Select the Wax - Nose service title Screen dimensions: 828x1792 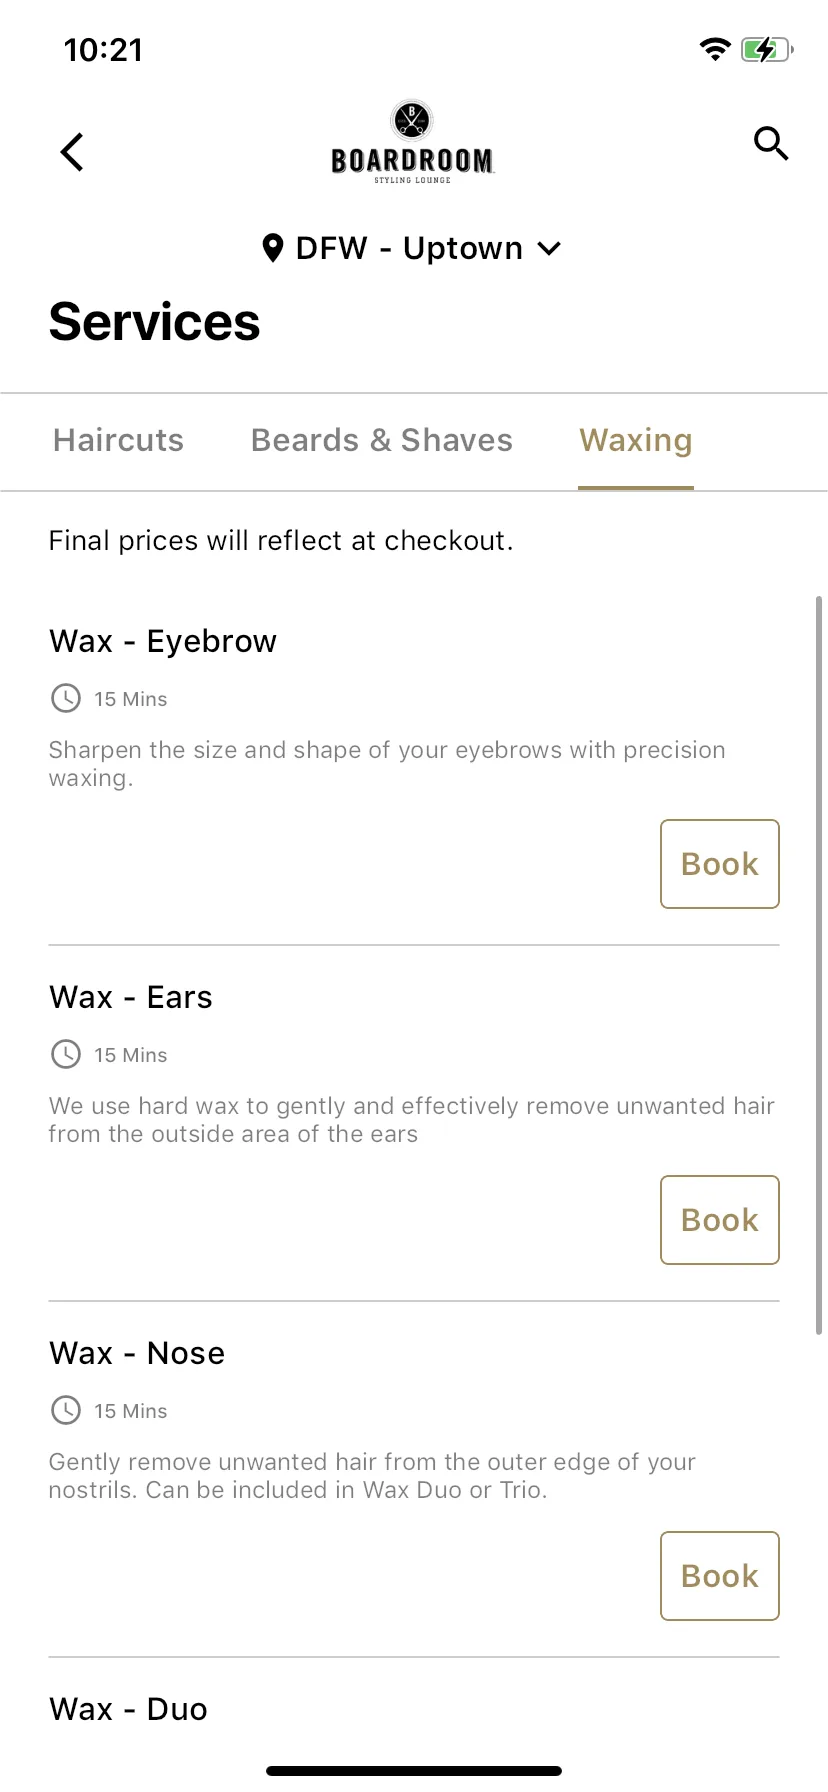click(x=137, y=1353)
